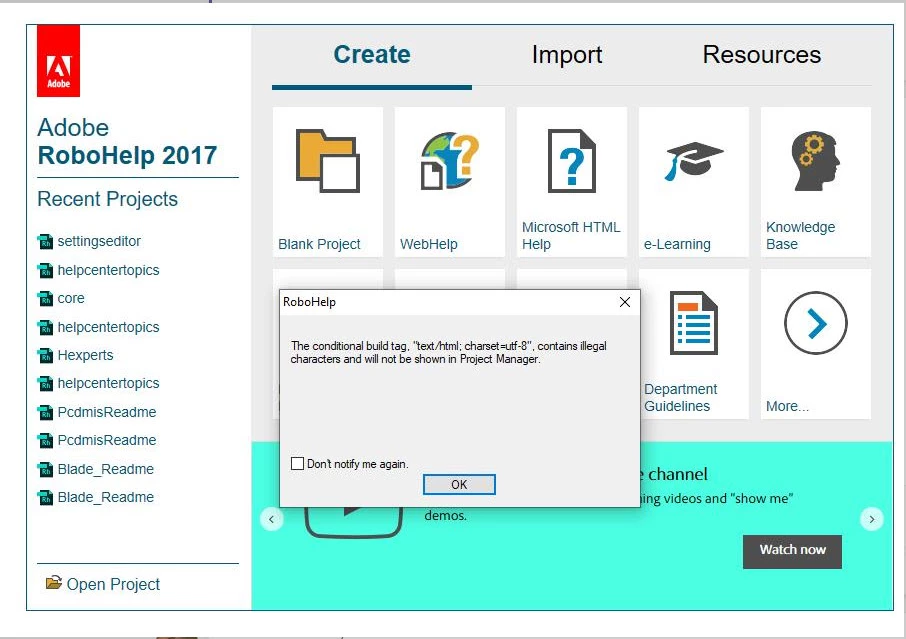Click the Recent Projects heading

tap(107, 199)
